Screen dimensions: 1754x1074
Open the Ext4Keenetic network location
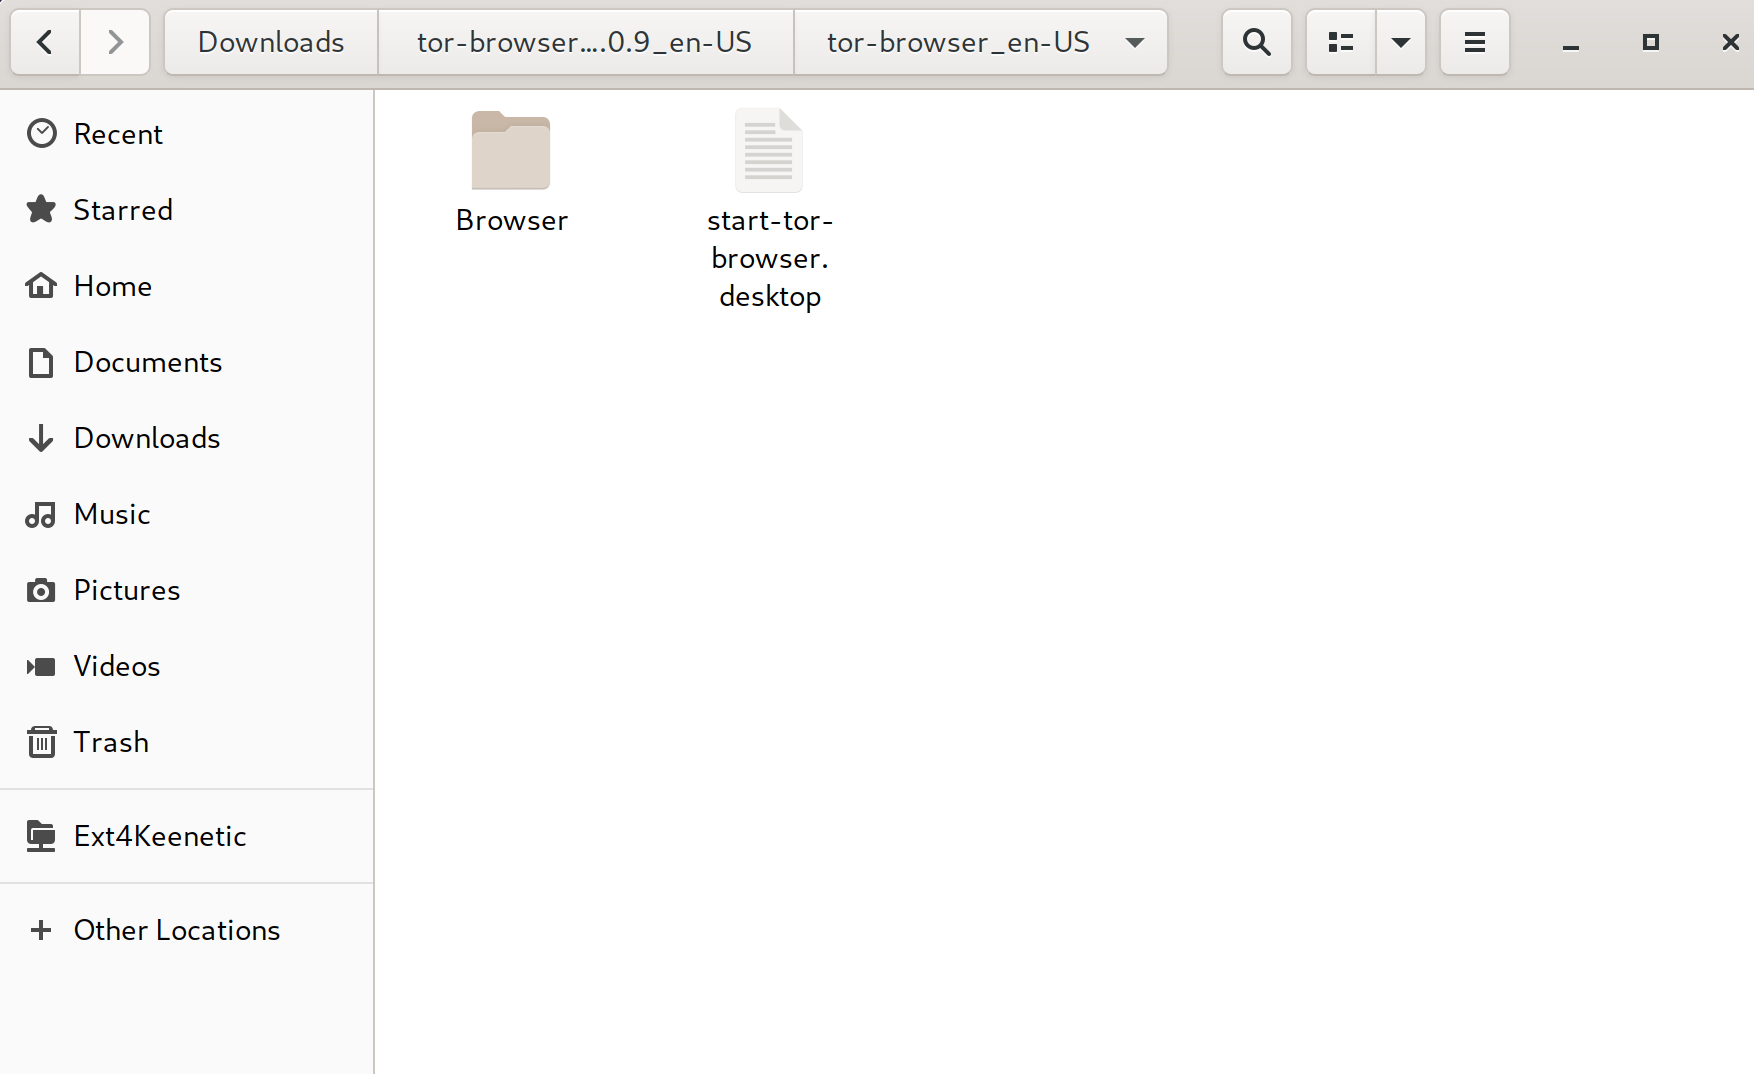(187, 836)
